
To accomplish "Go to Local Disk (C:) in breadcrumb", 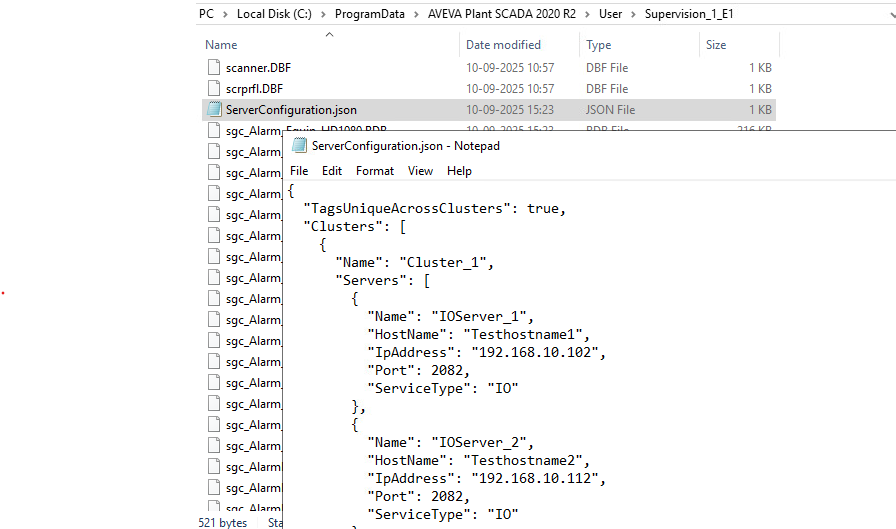I will tap(274, 14).
